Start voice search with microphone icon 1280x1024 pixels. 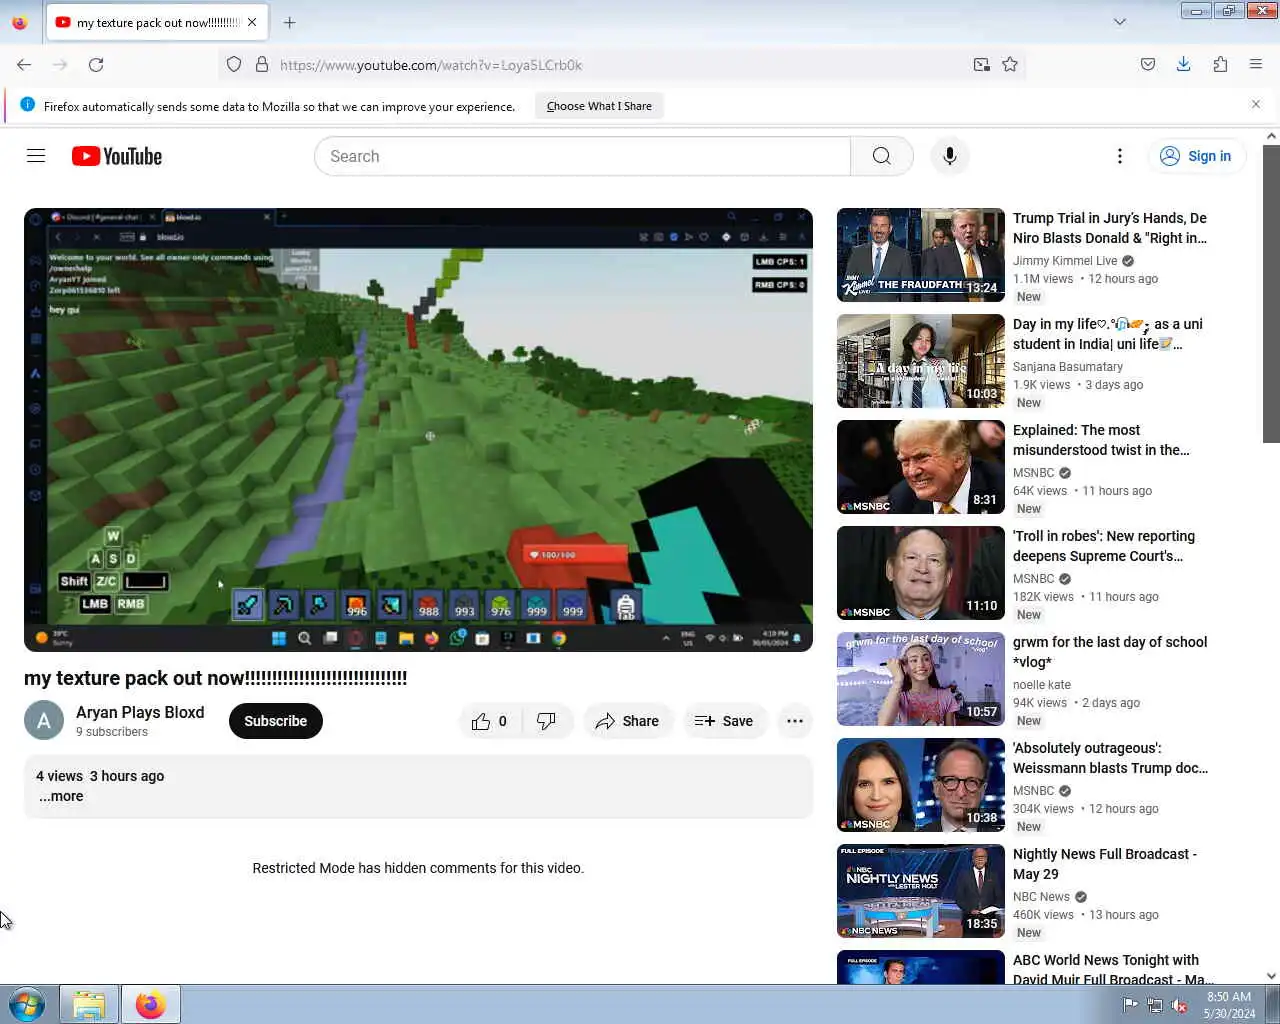click(949, 156)
